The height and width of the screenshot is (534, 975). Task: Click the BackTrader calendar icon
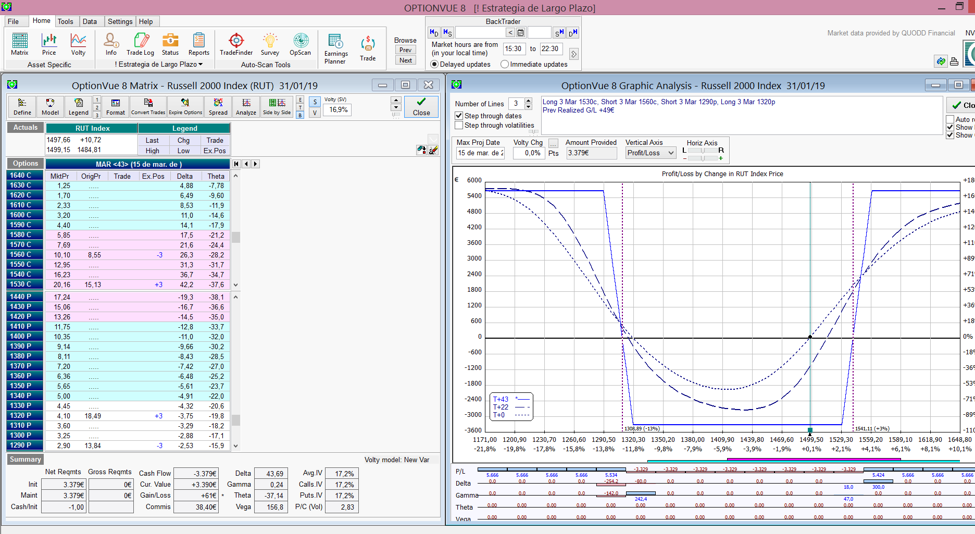521,32
